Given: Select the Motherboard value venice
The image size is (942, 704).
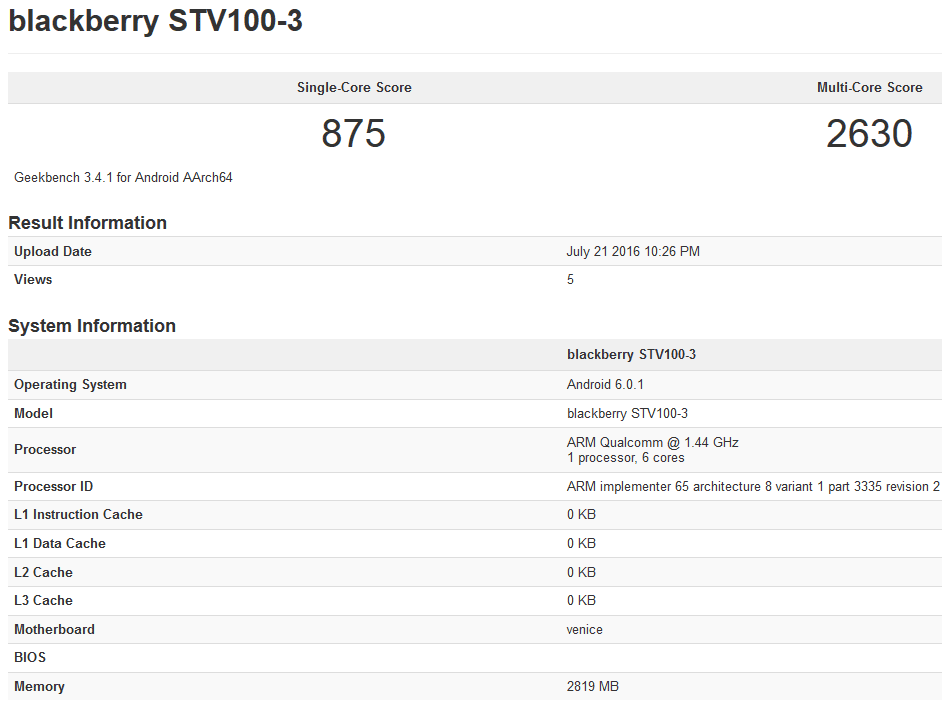Looking at the screenshot, I should (584, 630).
